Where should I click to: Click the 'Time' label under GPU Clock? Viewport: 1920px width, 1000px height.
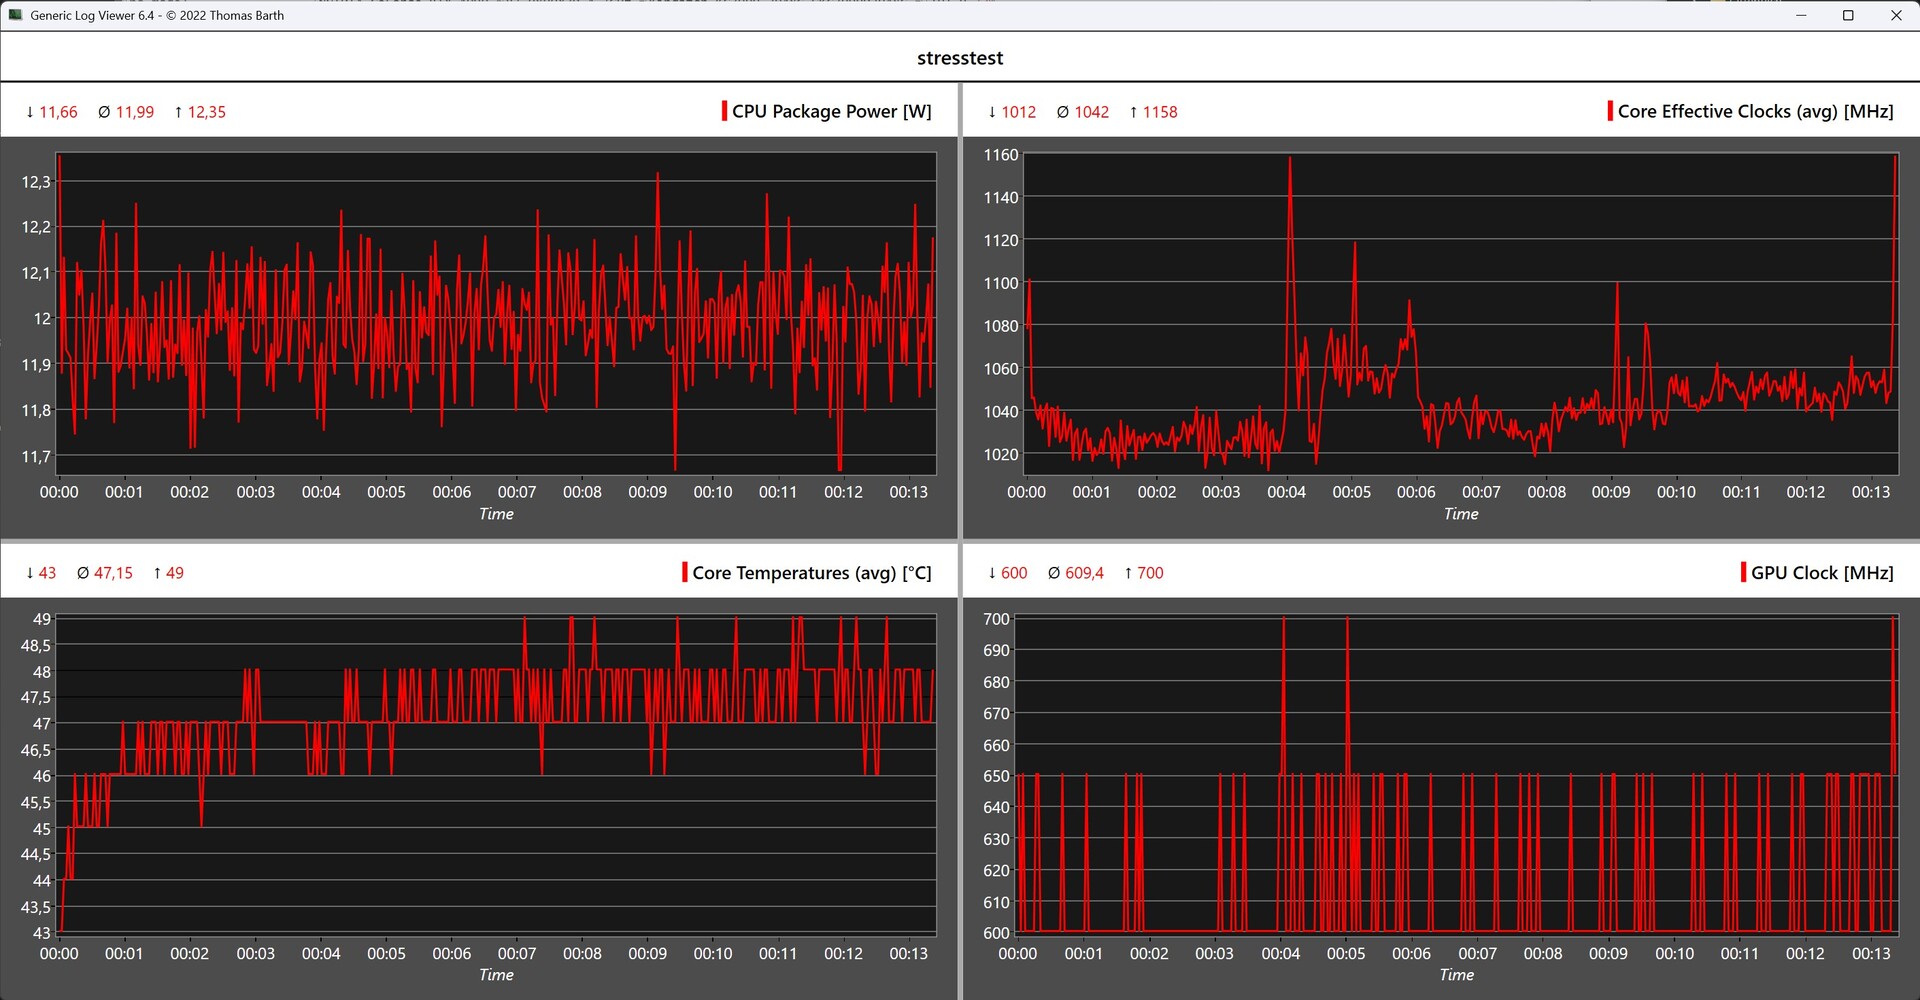pyautogui.click(x=1457, y=975)
